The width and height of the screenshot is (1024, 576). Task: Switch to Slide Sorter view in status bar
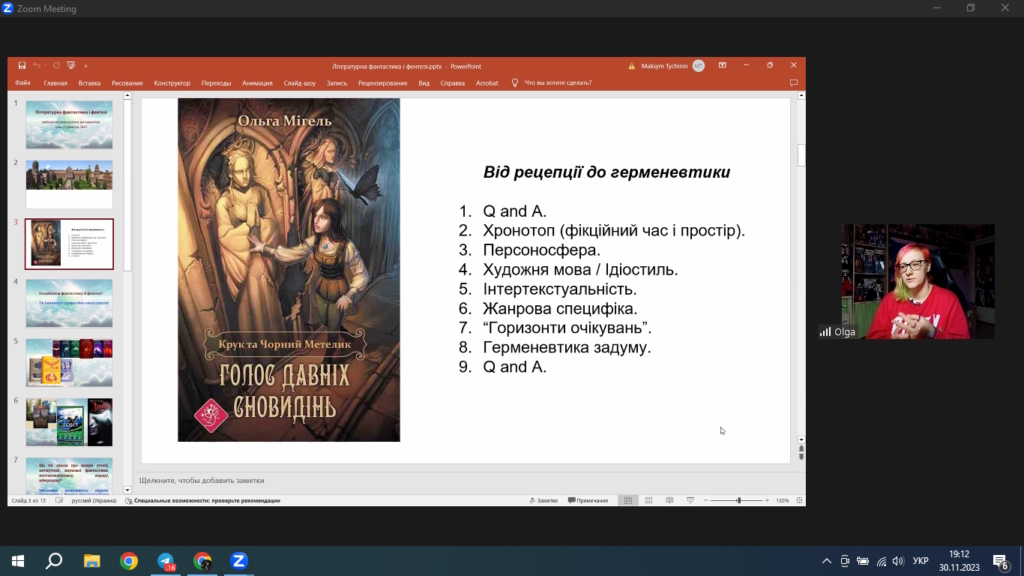click(x=648, y=500)
